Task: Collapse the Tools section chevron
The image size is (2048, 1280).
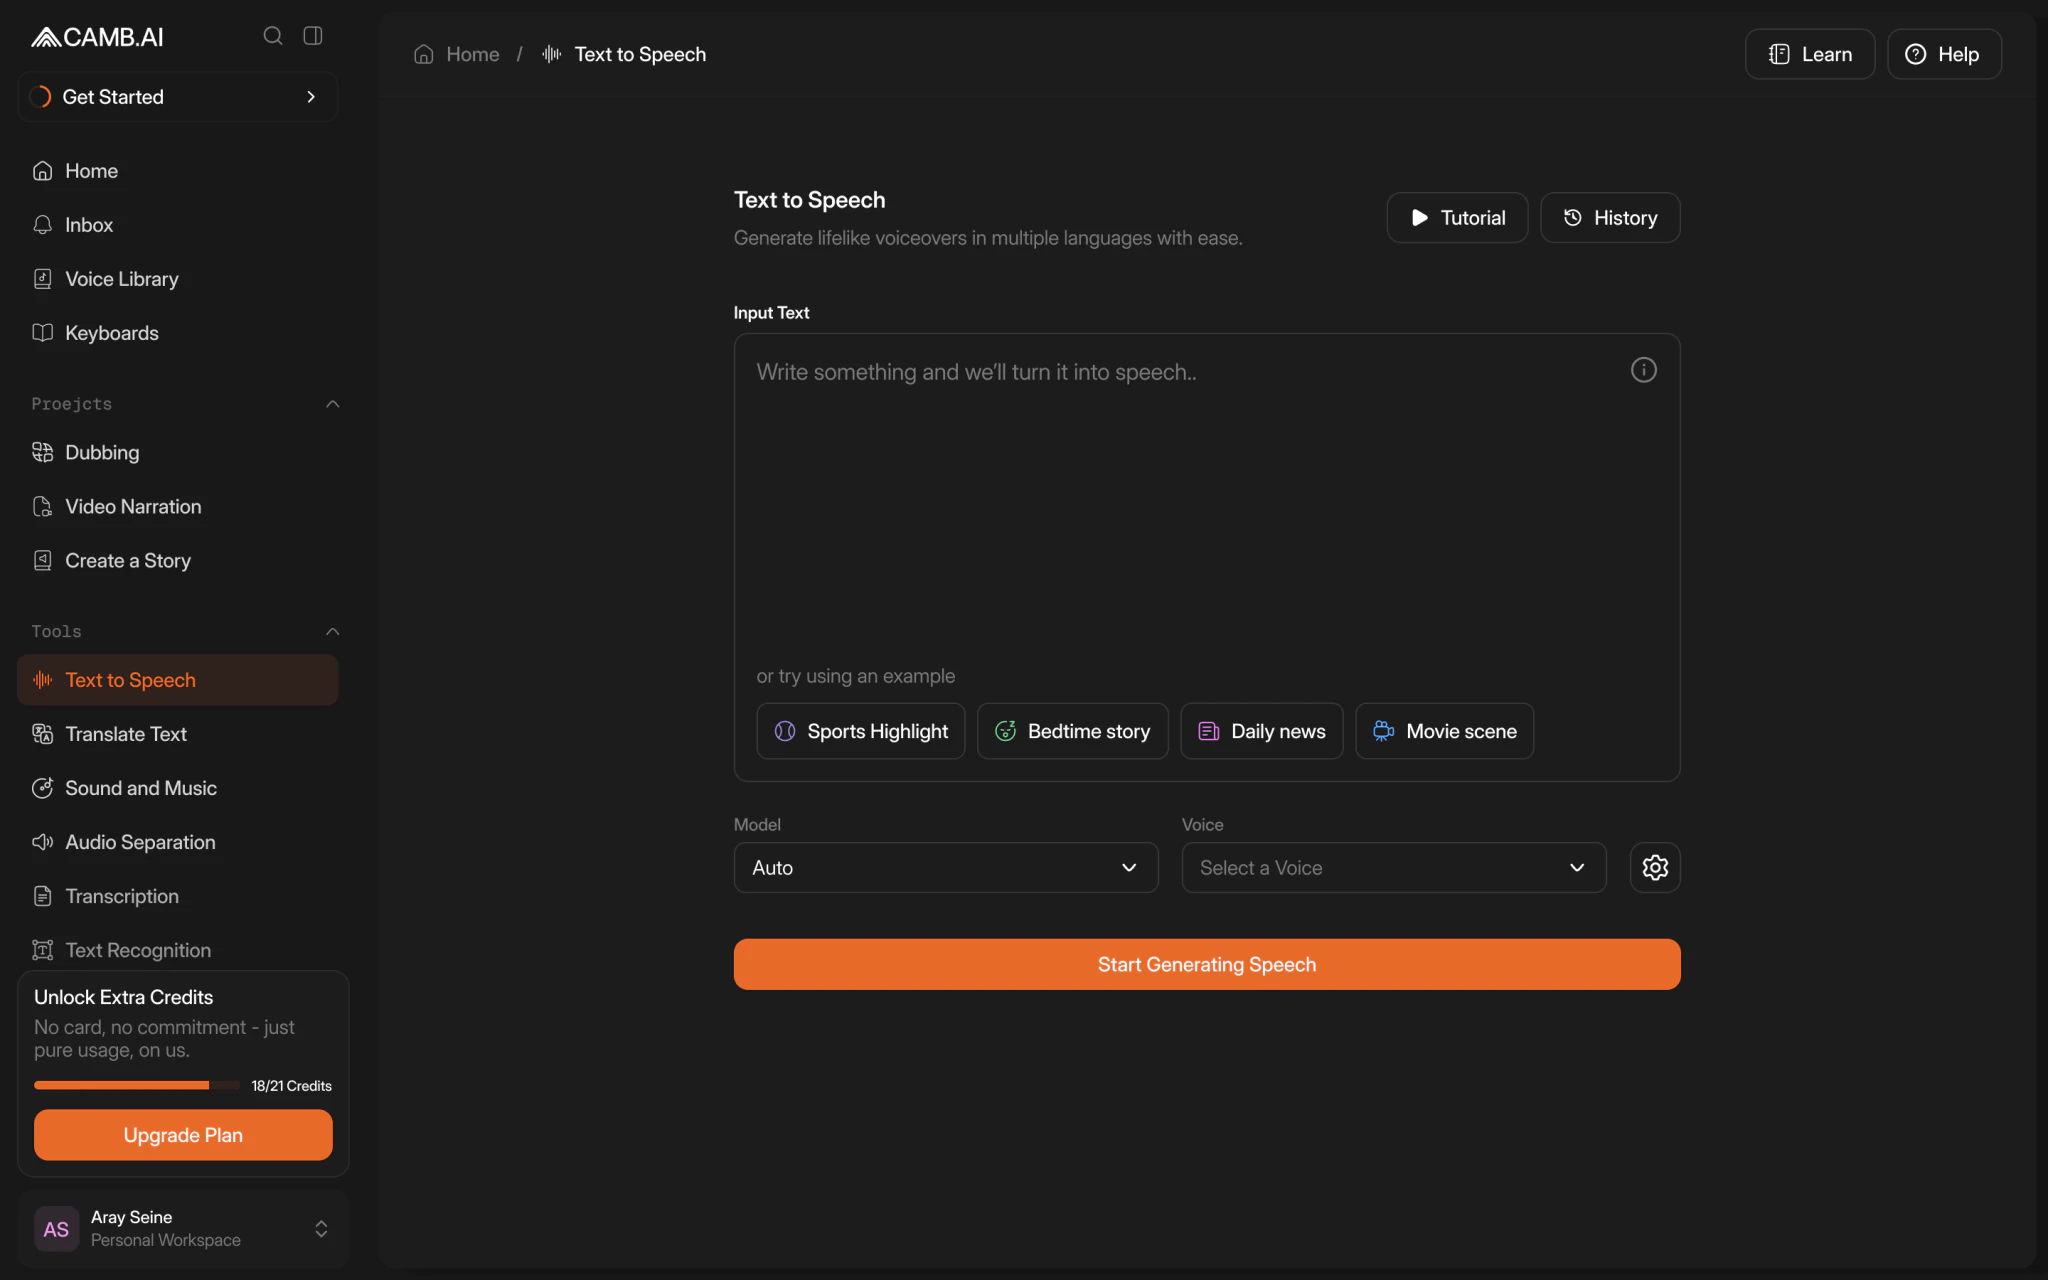Action: pyautogui.click(x=333, y=631)
